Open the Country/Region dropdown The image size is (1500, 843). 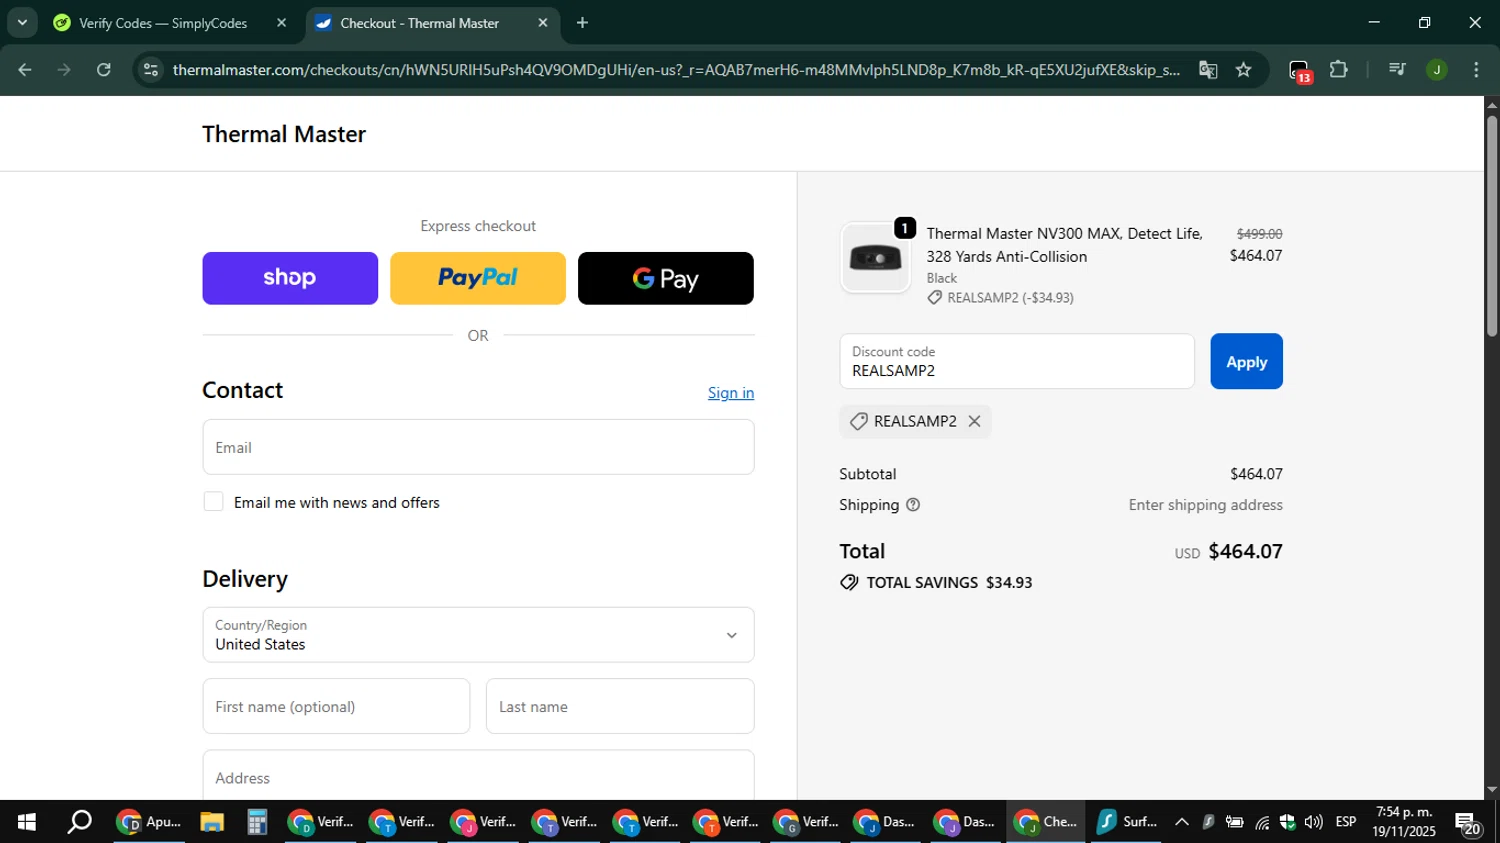(478, 635)
